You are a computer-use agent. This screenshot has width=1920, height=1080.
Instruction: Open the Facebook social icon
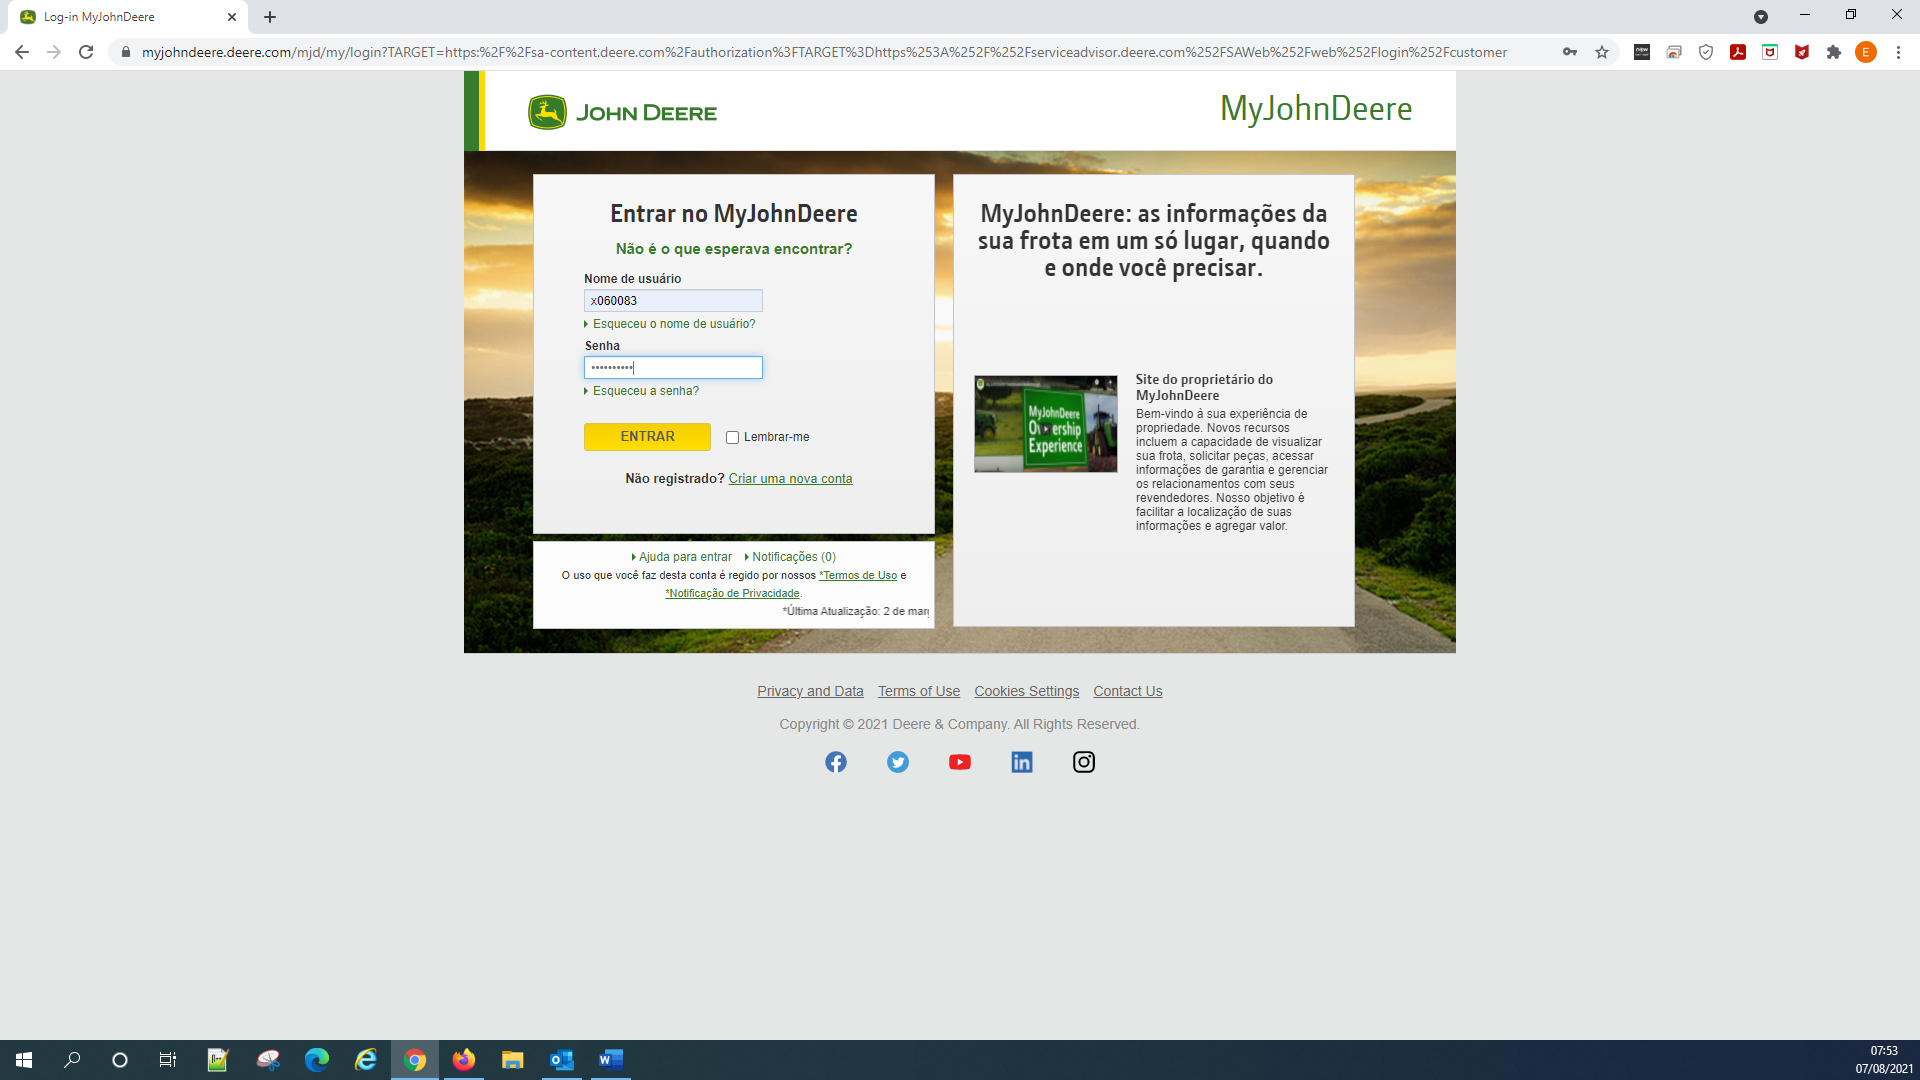point(836,762)
